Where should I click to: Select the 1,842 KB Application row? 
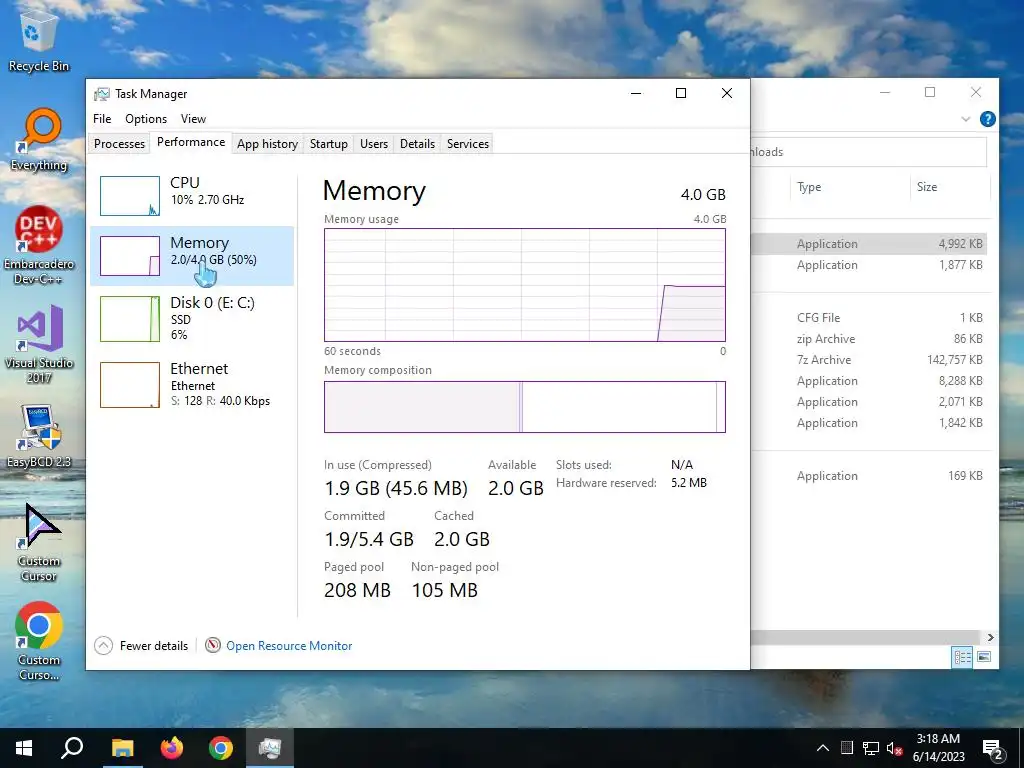click(x=869, y=422)
